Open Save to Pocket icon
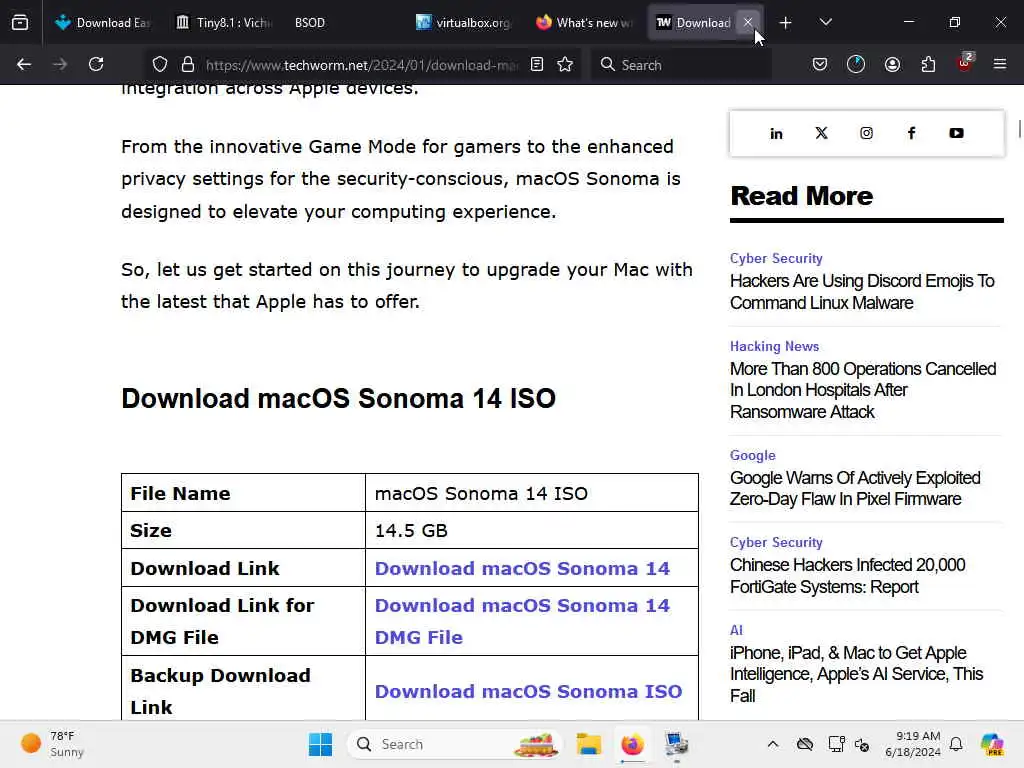 (820, 64)
